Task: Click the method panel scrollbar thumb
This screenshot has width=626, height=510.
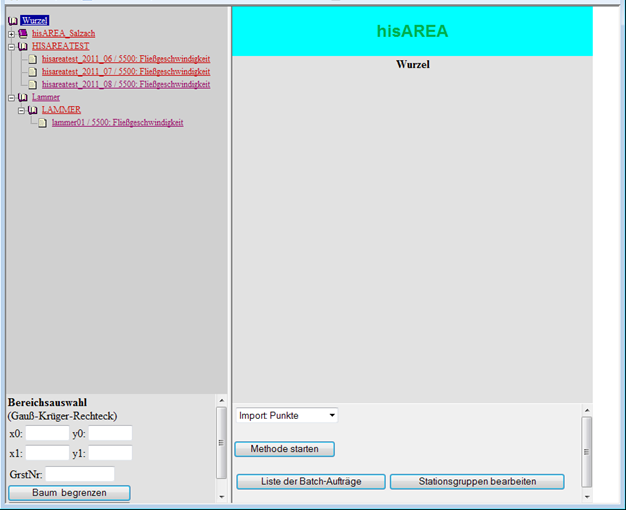Action: pos(586,452)
